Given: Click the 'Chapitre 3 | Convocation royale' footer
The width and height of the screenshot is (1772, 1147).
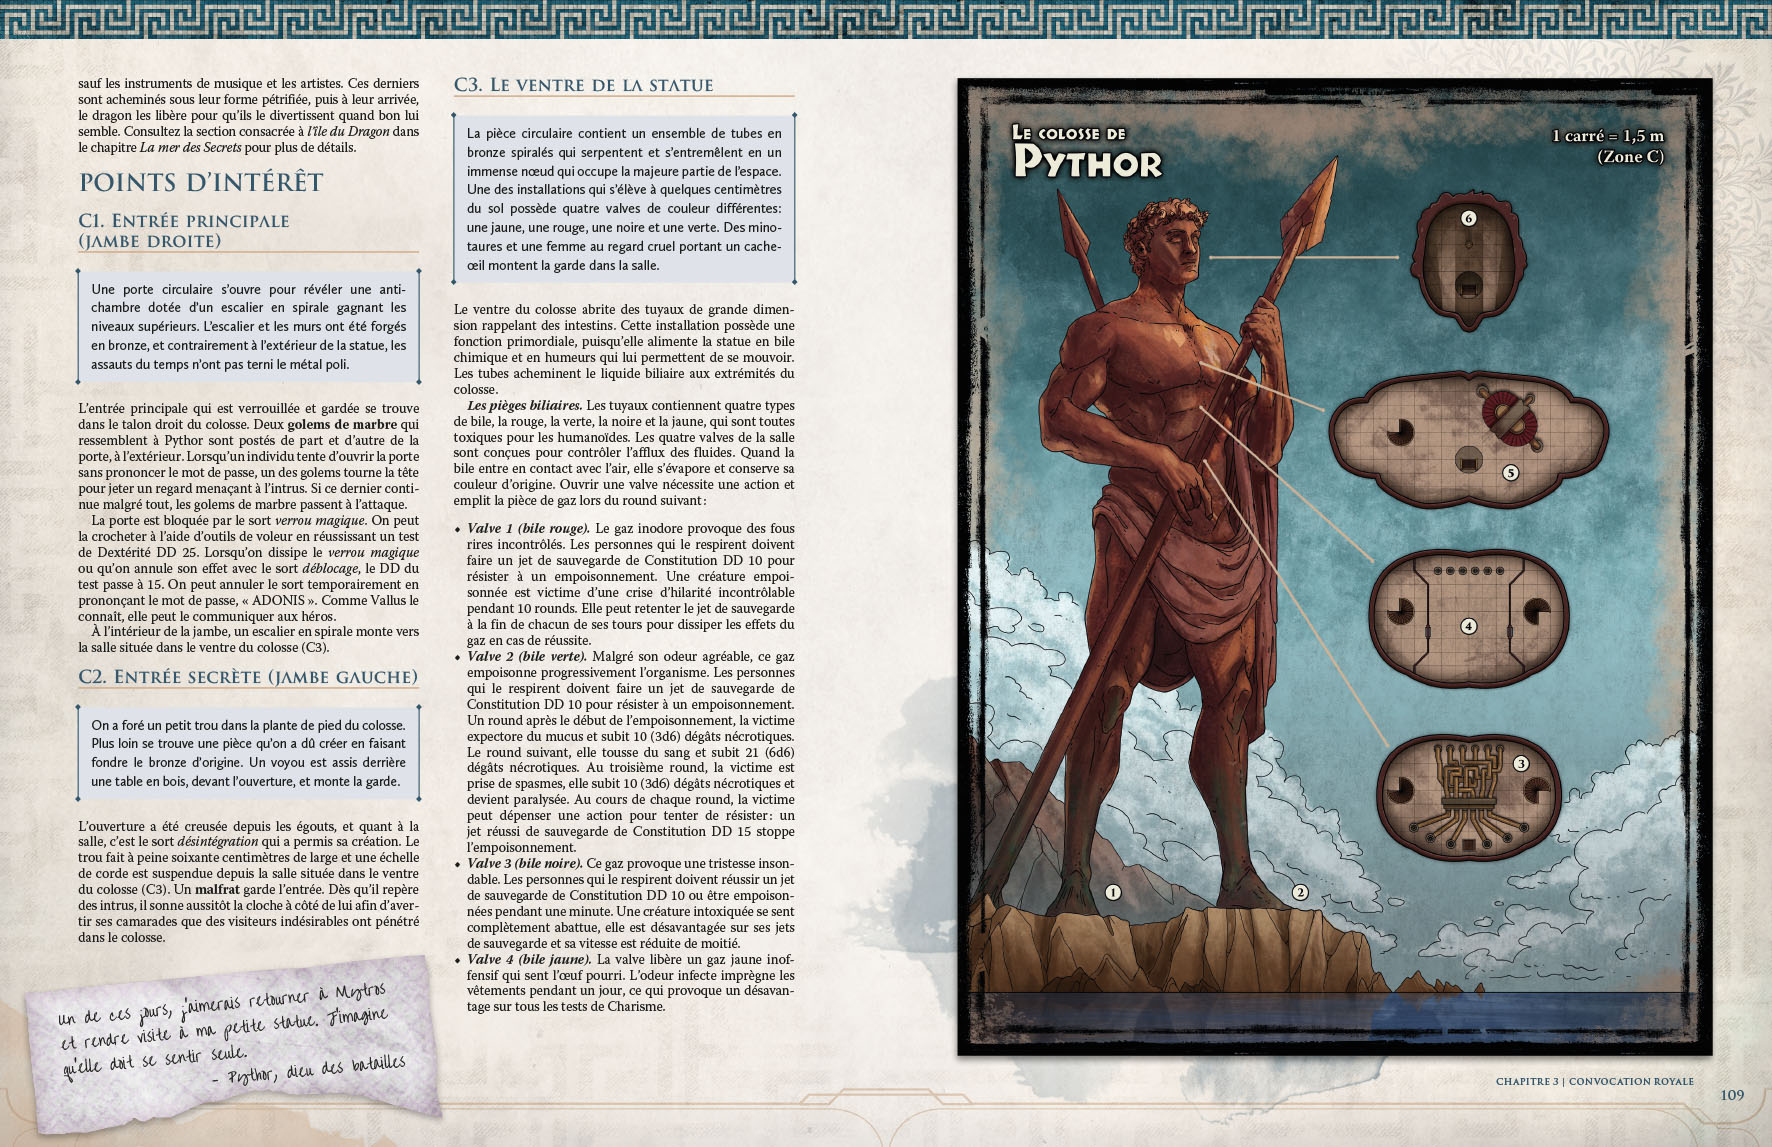Looking at the screenshot, I should point(1595,1081).
